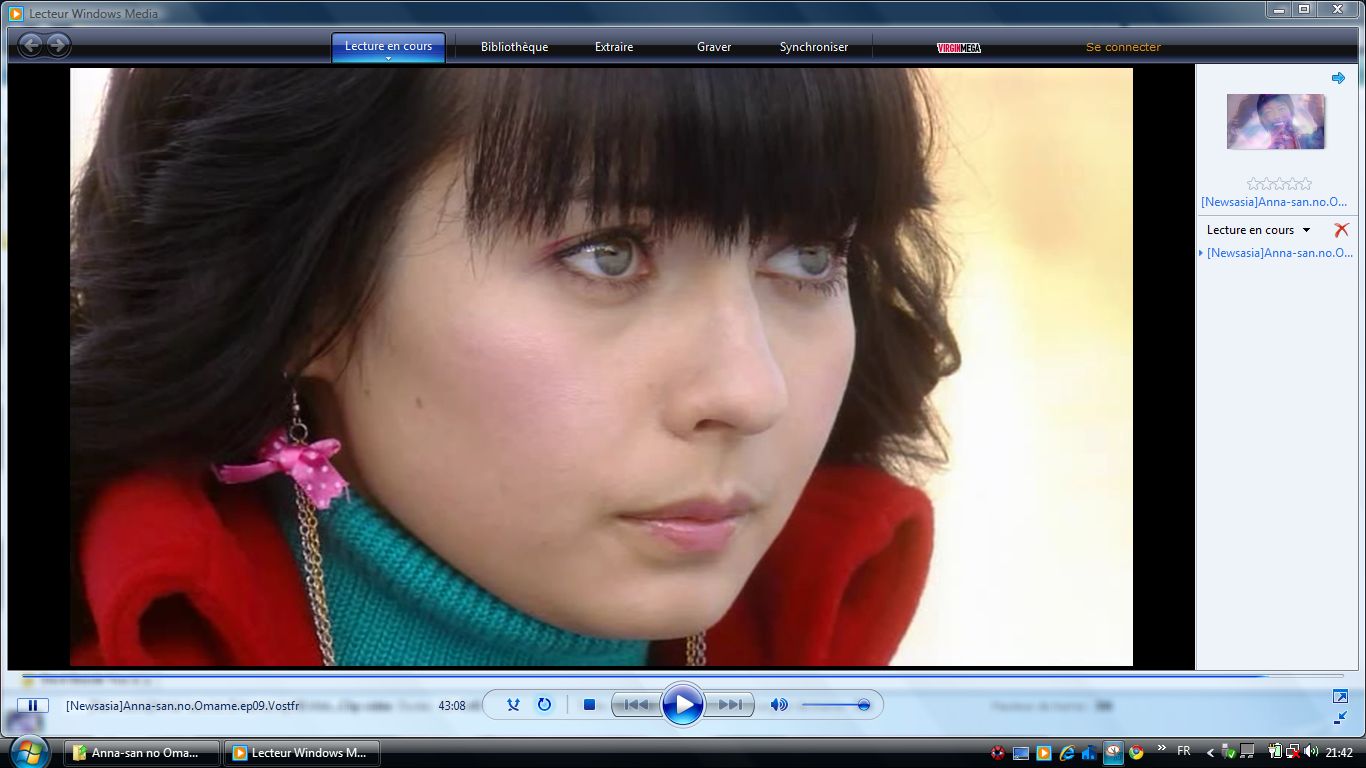The width and height of the screenshot is (1366, 768).
Task: Go forward with the Forward arrow button
Action: coord(58,45)
